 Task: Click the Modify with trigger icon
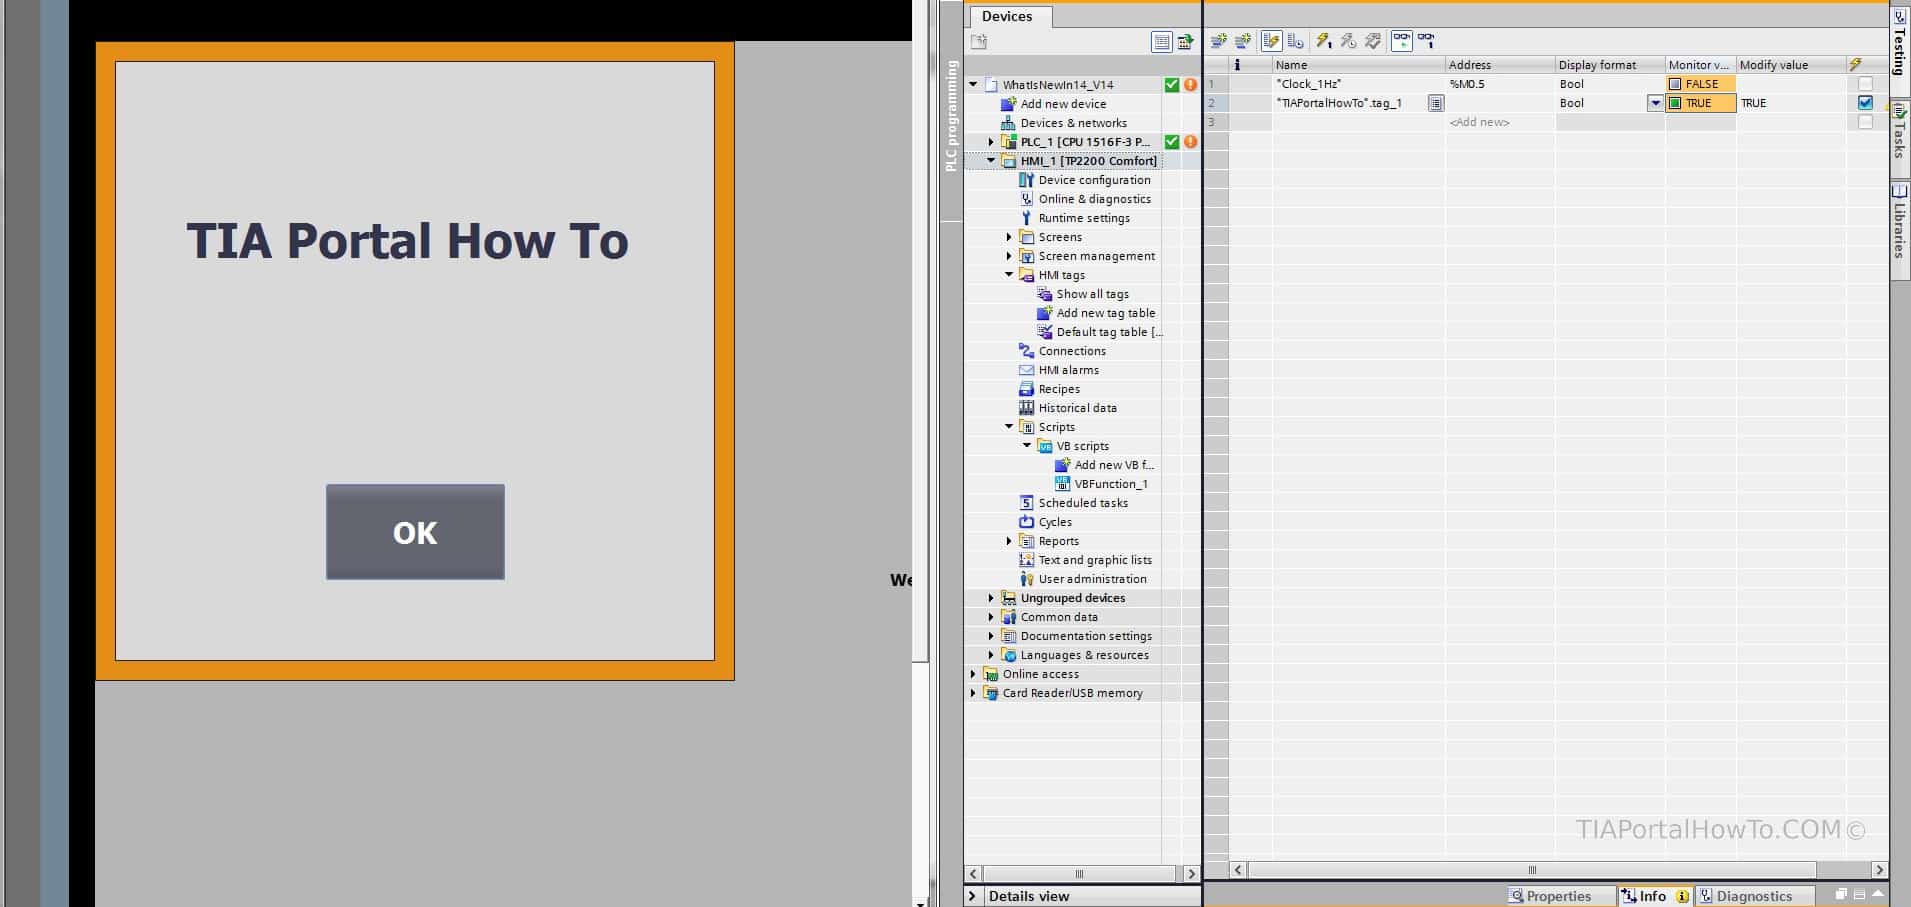click(1349, 41)
